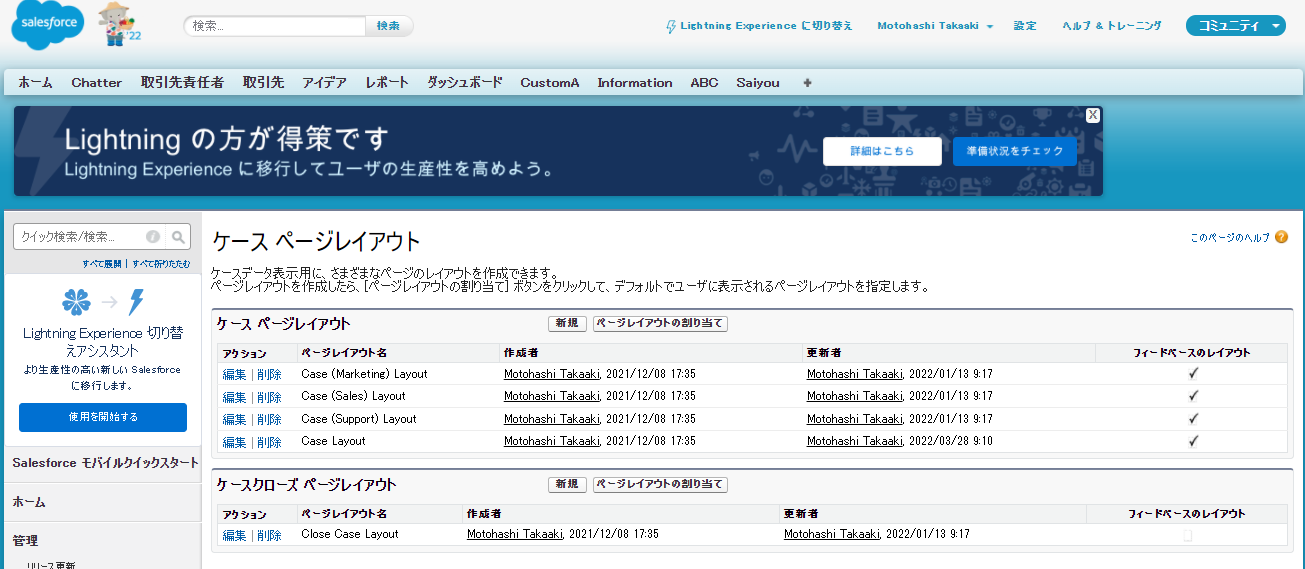Image resolution: width=1305 pixels, height=569 pixels.
Task: Open the ABC tab
Action: [704, 83]
